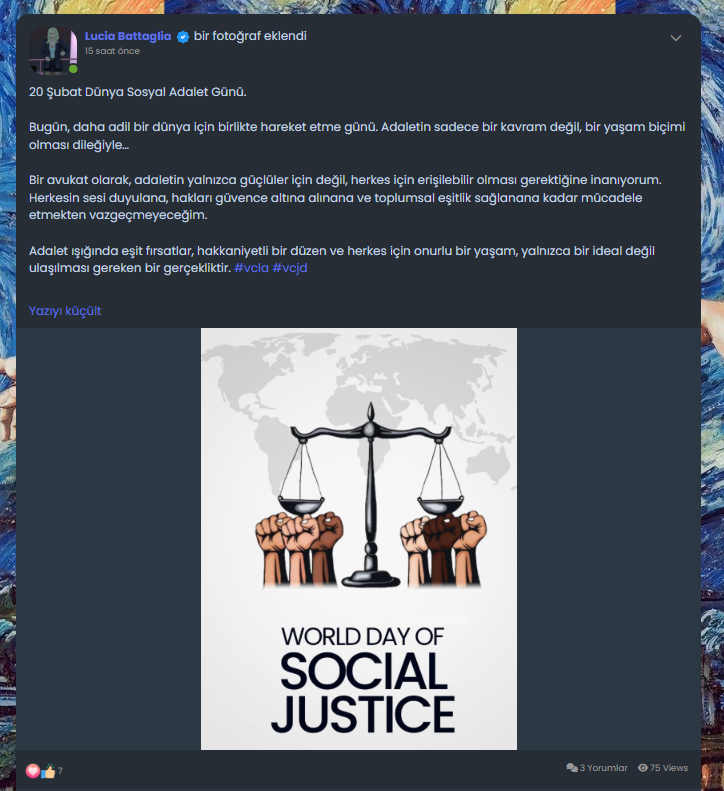The image size is (724, 791).
Task: Click the SOCIAL JUSTICE caption in image
Action: [363, 692]
